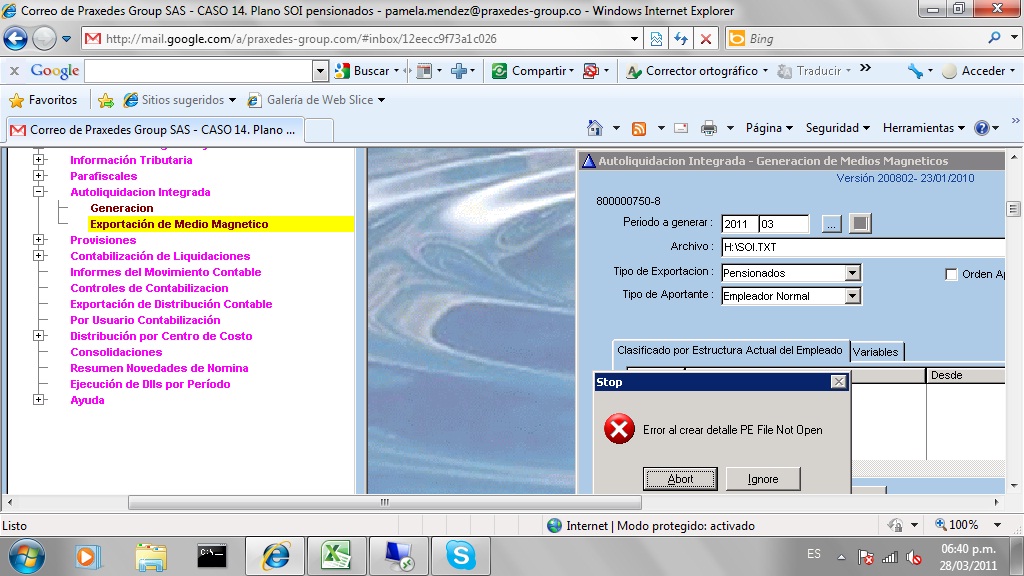
Task: Click the gray square button beside period
Action: [859, 223]
